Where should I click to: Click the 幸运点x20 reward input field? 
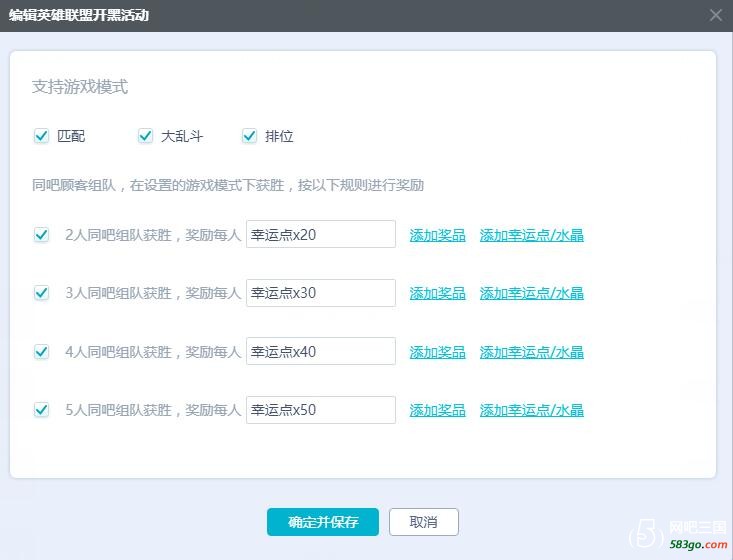(321, 234)
